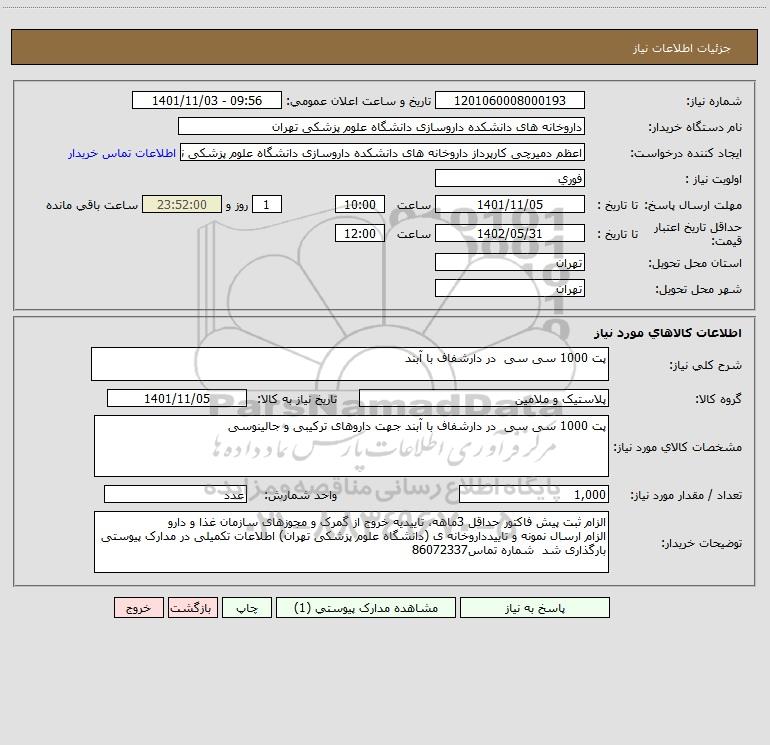Select the شماره نیاز field 1201060008000193
Screen dimensions: 770x745
510,100
